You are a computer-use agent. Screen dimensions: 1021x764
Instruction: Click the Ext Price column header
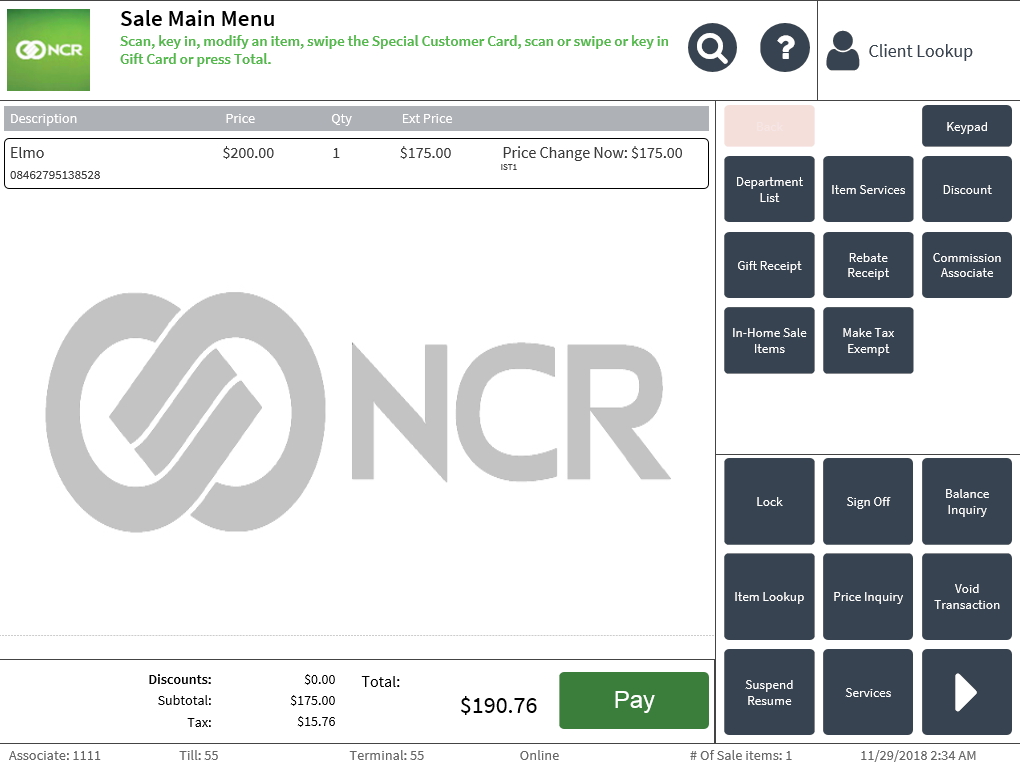point(427,119)
